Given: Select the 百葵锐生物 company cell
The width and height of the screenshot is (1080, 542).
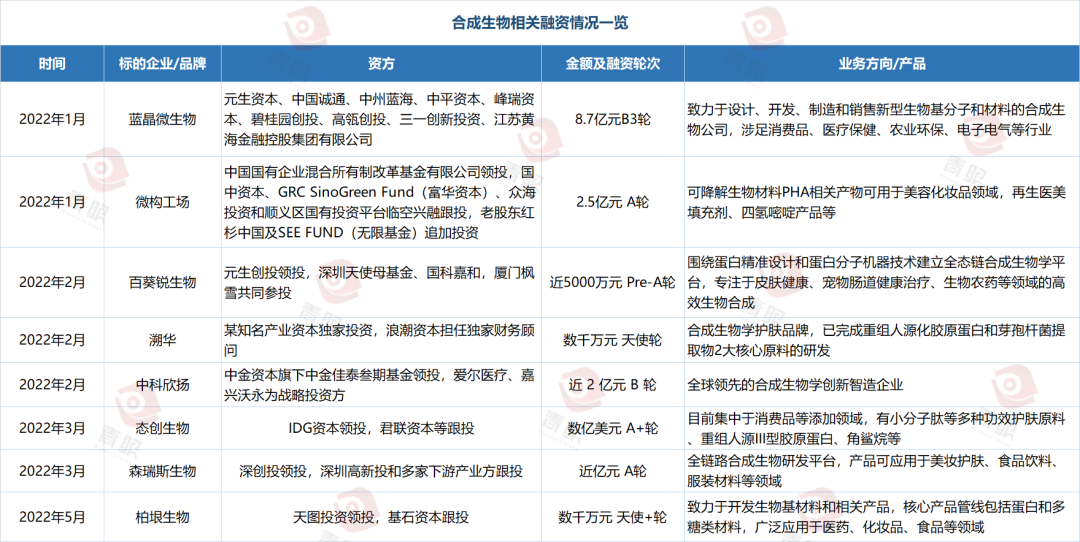Looking at the screenshot, I should point(162,283).
